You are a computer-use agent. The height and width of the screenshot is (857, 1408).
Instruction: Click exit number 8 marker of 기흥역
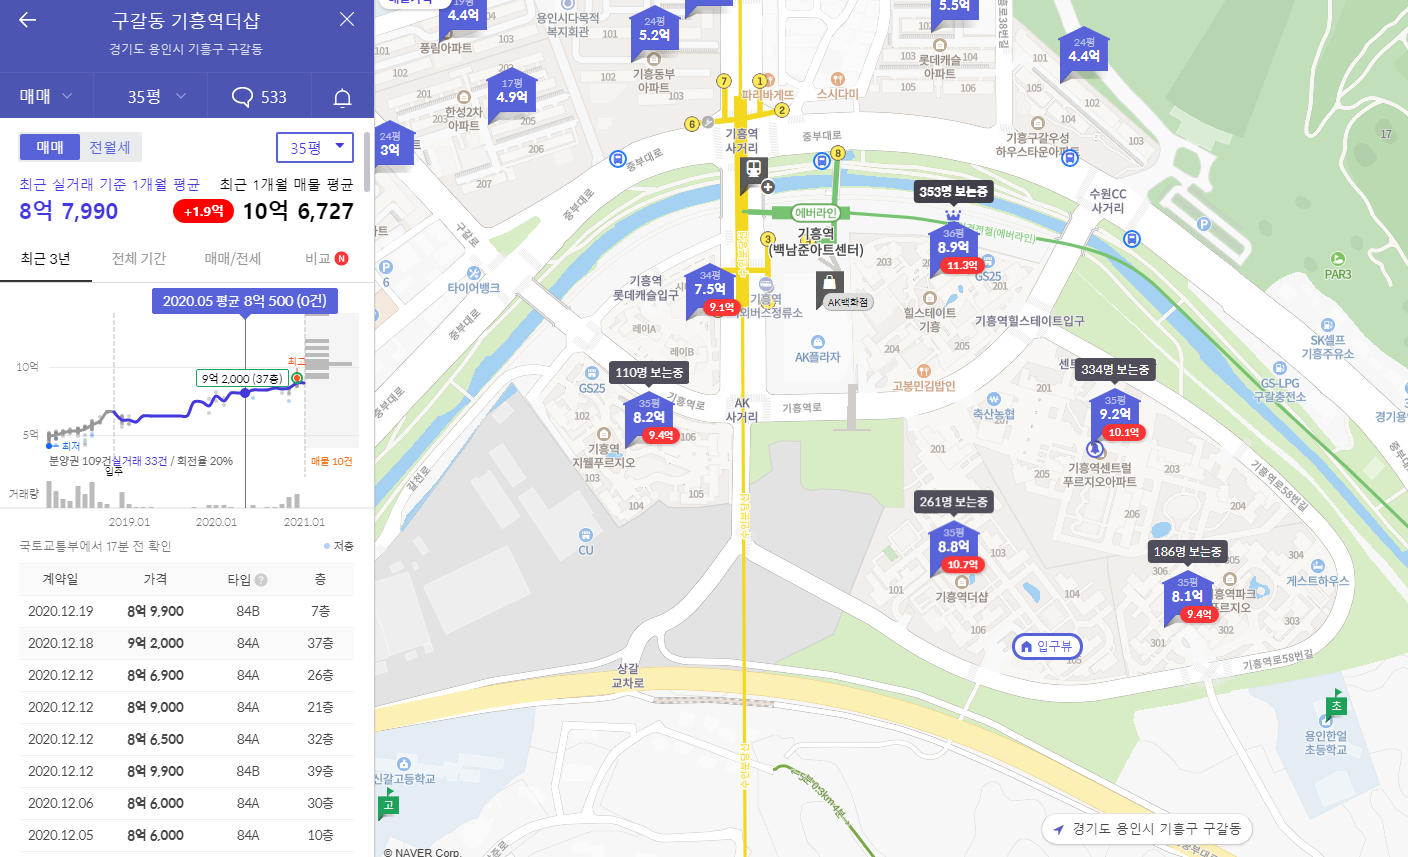pos(838,153)
